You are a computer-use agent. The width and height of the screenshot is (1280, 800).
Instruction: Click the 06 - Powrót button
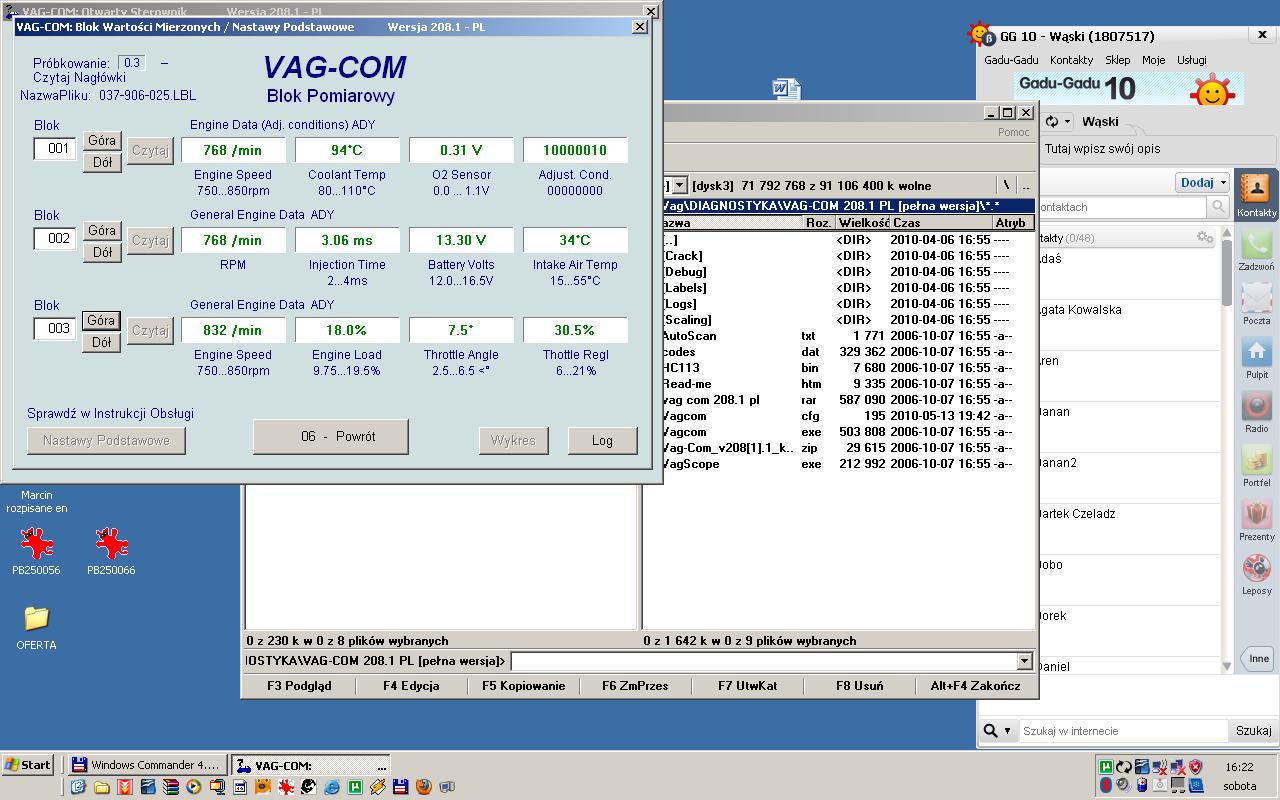coord(331,437)
